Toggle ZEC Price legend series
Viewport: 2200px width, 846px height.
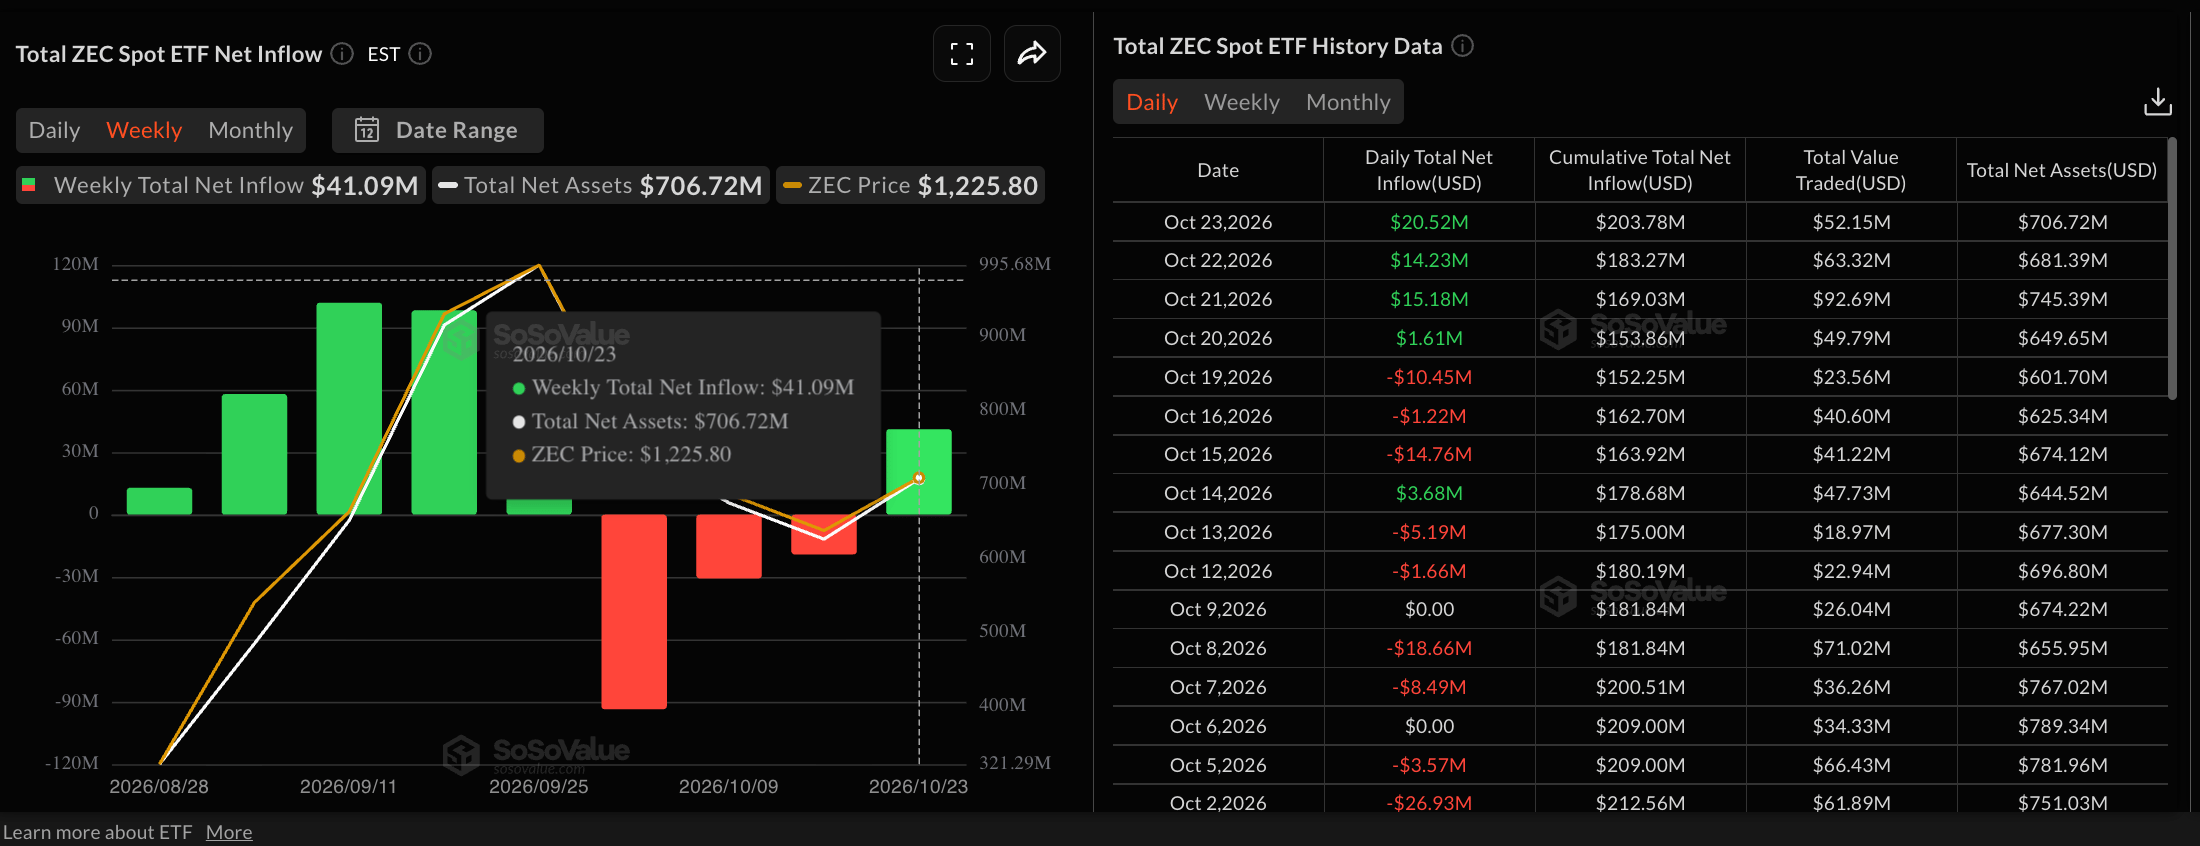coord(911,185)
